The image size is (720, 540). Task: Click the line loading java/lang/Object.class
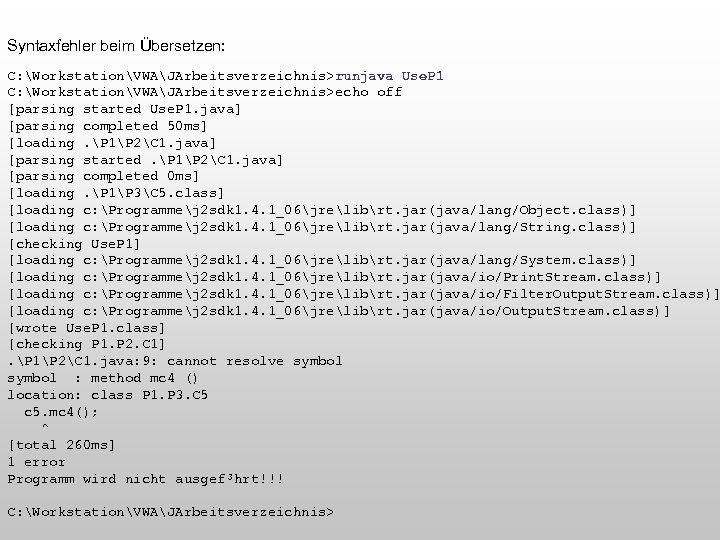pyautogui.click(x=321, y=210)
